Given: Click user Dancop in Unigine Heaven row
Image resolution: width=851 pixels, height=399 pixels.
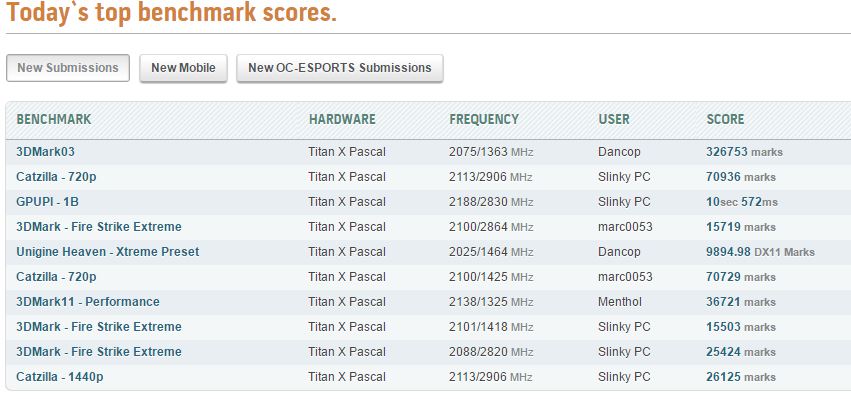Looking at the screenshot, I should [x=619, y=252].
